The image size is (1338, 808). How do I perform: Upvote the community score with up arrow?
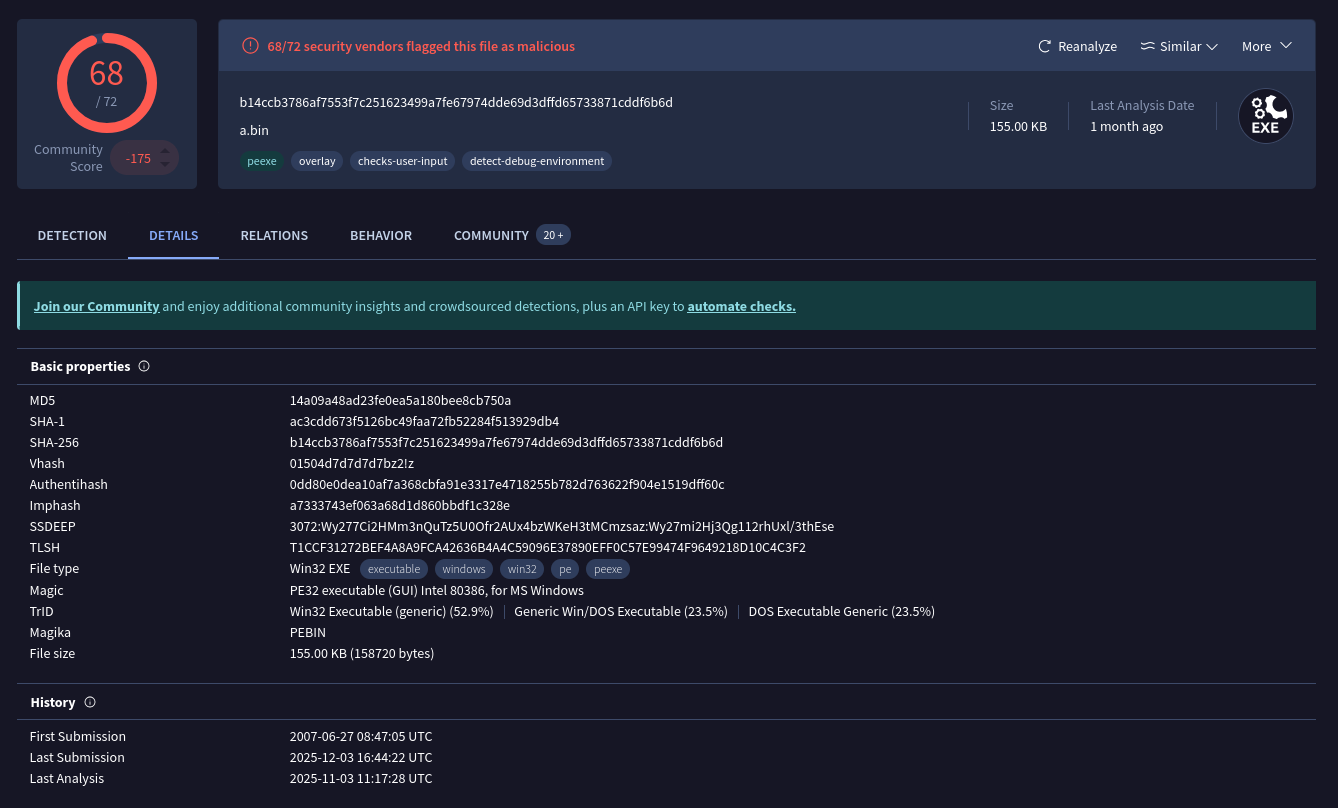tap(166, 151)
